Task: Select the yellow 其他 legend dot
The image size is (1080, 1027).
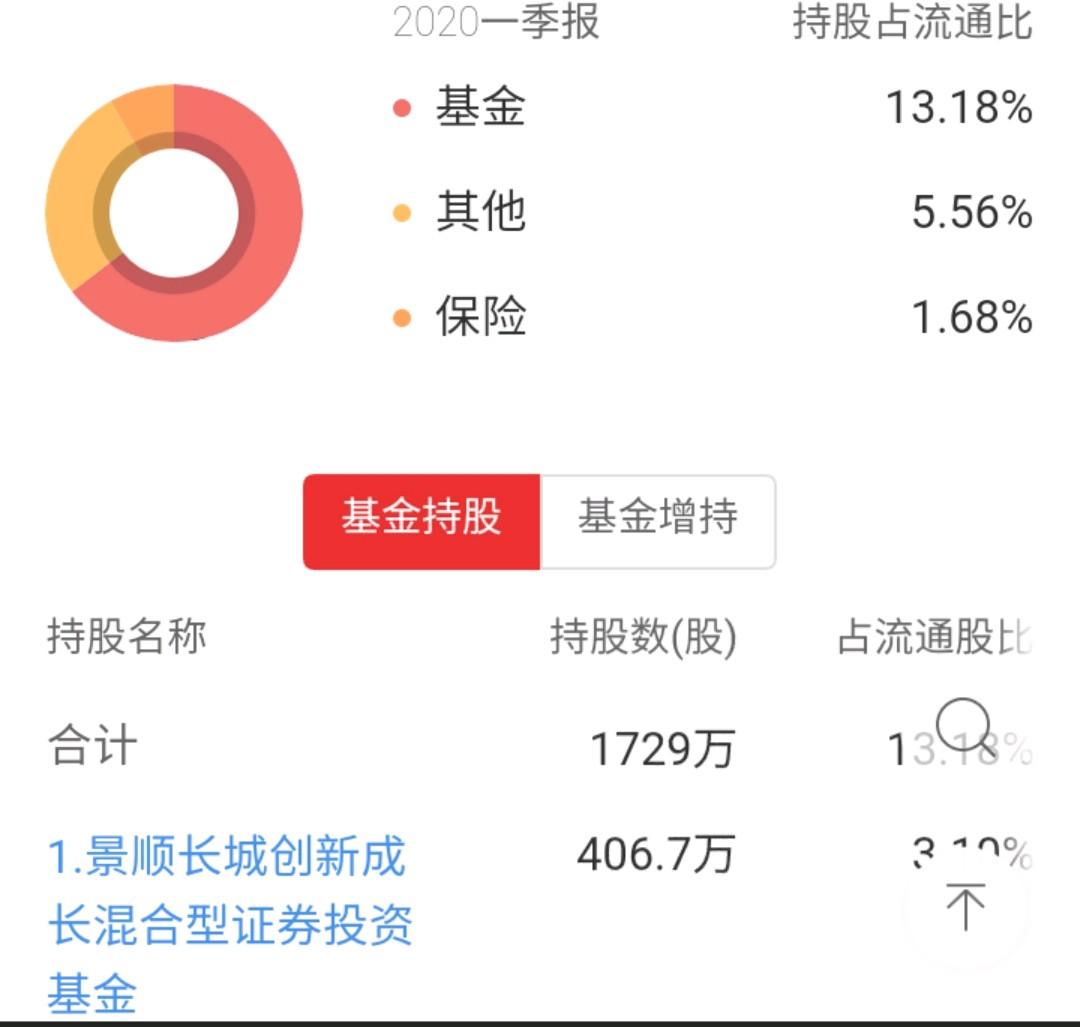Action: pyautogui.click(x=402, y=213)
